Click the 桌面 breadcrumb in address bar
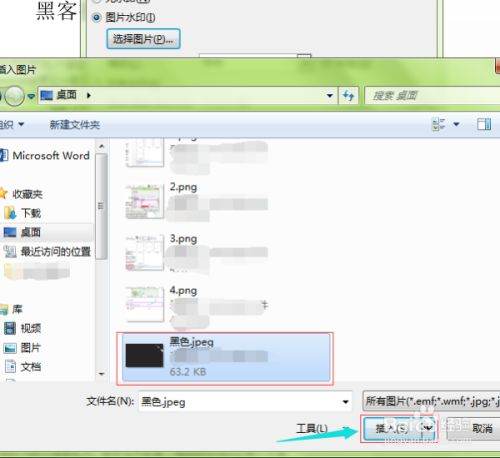 click(66, 95)
